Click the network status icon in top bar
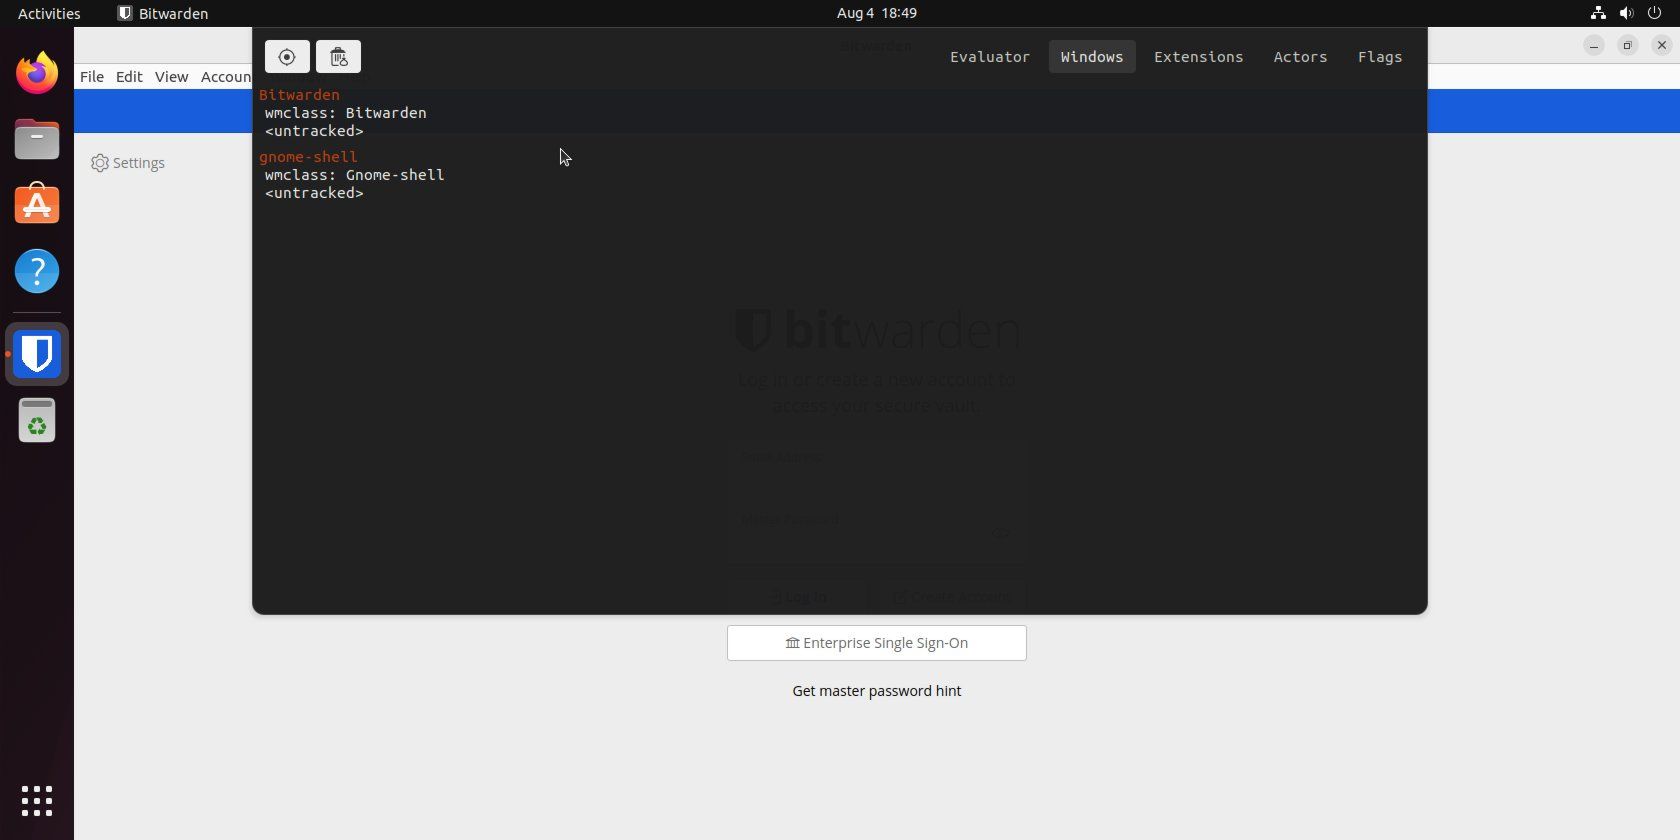Screen dimensions: 1680x840 click(x=1598, y=13)
